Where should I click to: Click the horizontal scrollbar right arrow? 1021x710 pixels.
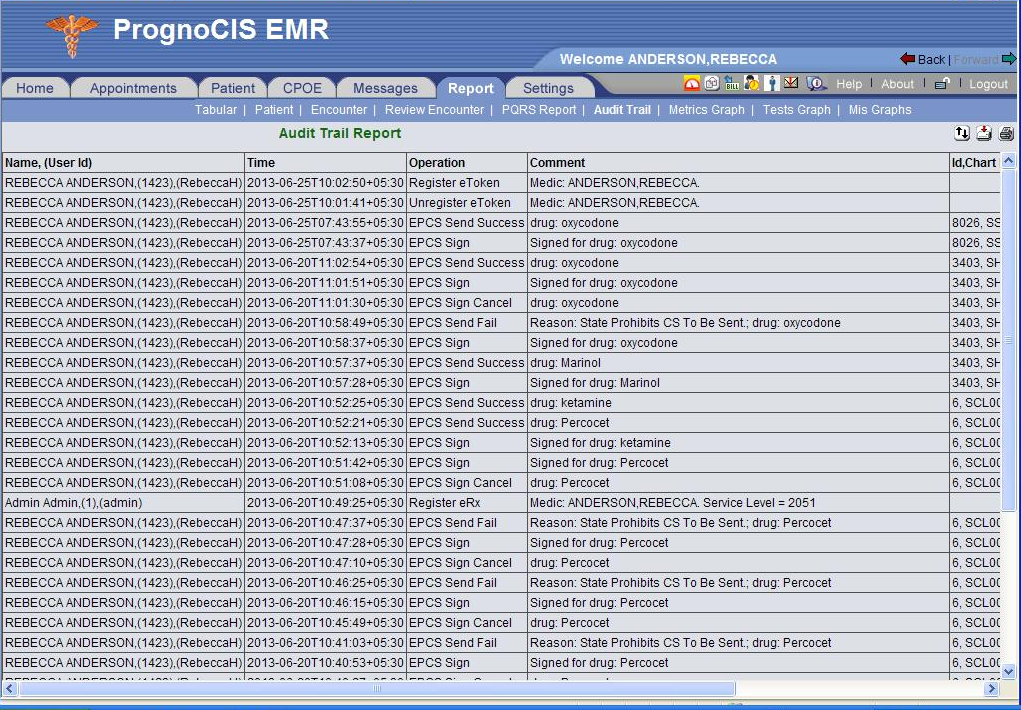(x=992, y=688)
